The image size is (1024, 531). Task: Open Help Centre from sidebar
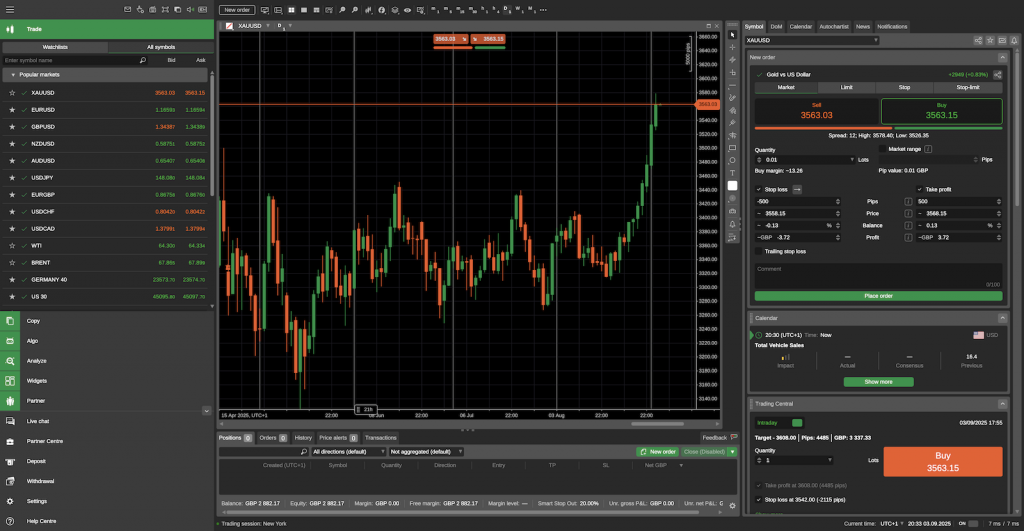point(107,521)
